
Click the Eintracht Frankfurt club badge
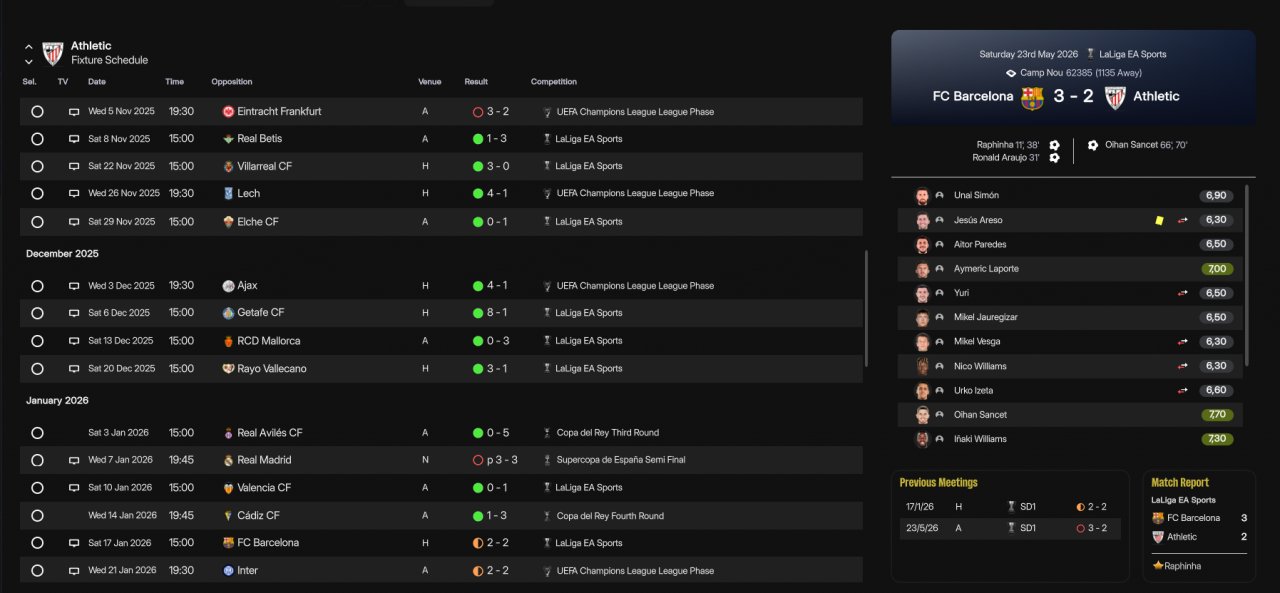pyautogui.click(x=228, y=112)
